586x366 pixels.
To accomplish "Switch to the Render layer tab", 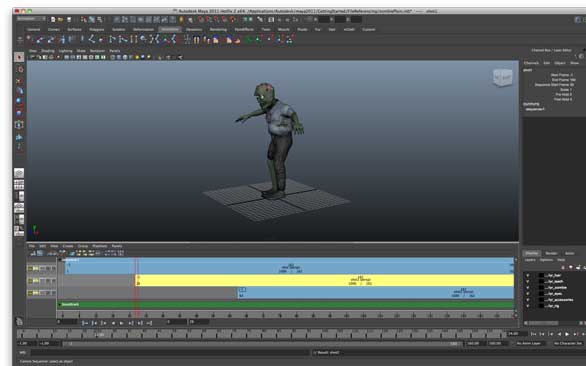I will coord(551,253).
